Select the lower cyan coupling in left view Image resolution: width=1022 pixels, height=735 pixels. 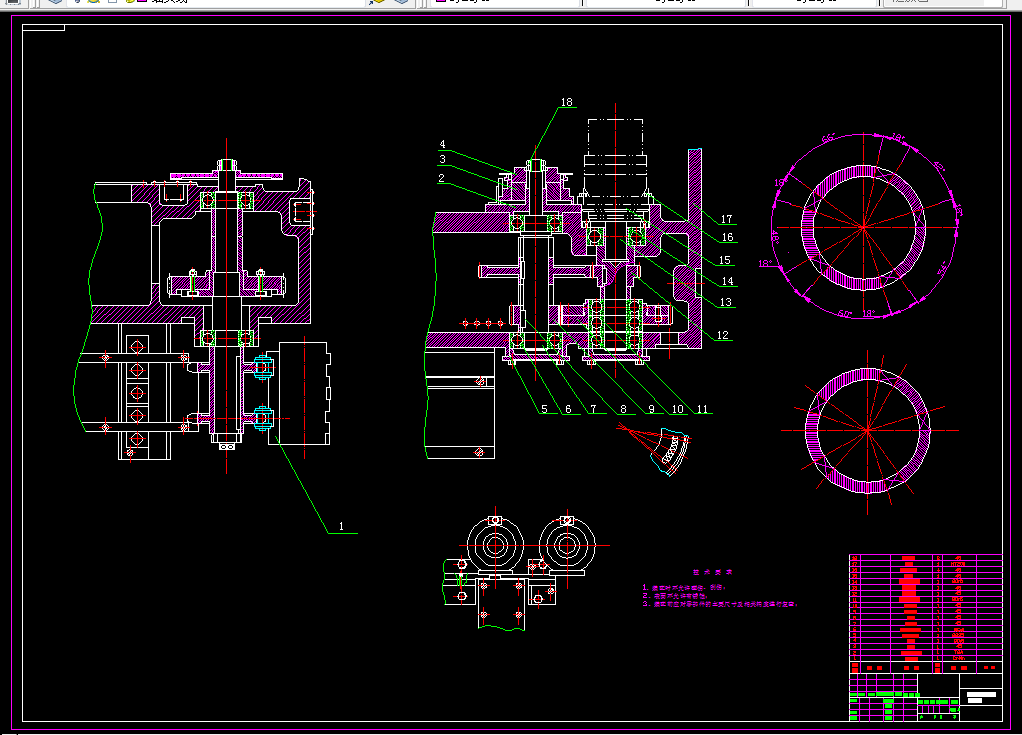(x=262, y=418)
